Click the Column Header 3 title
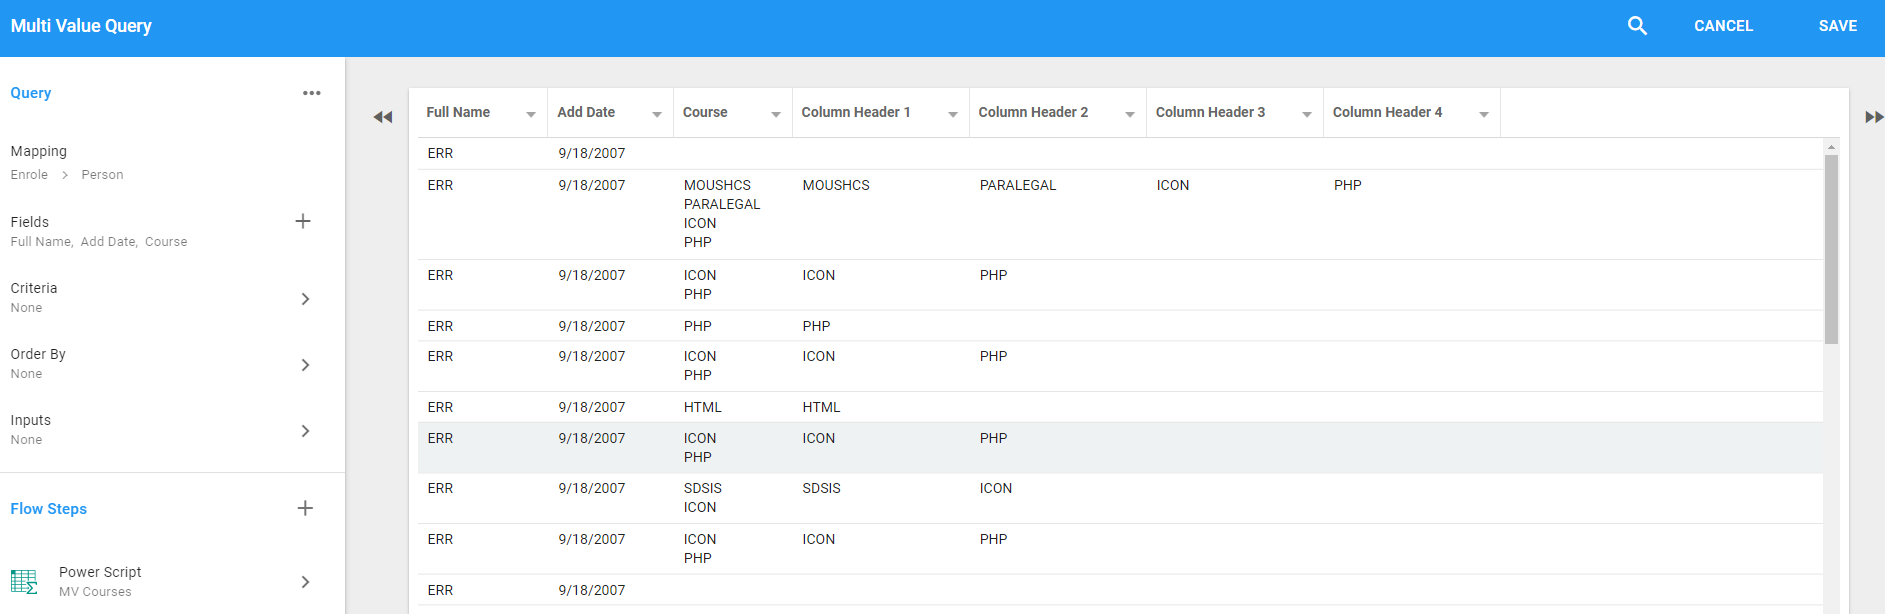 coord(1210,112)
